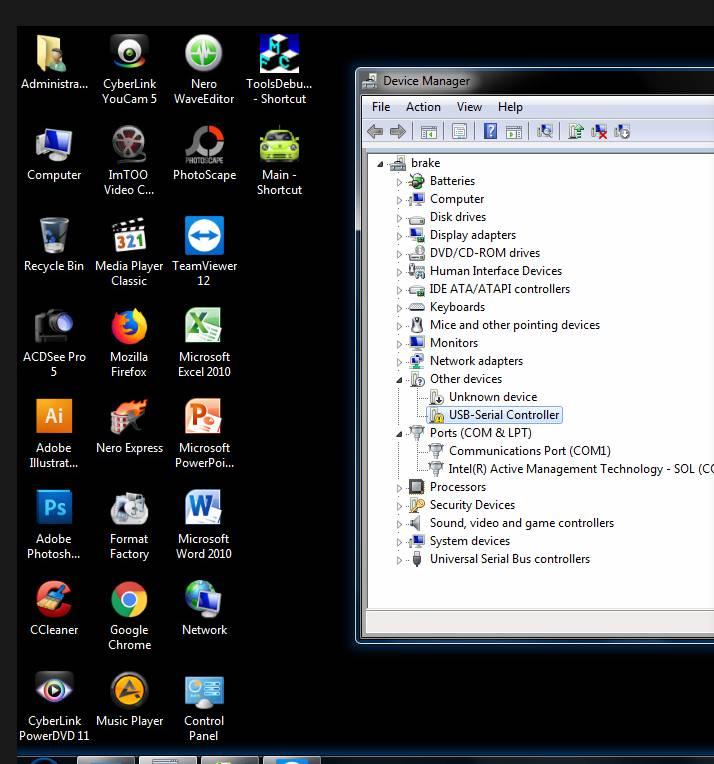Select Sound, video and game controllers row

click(521, 523)
